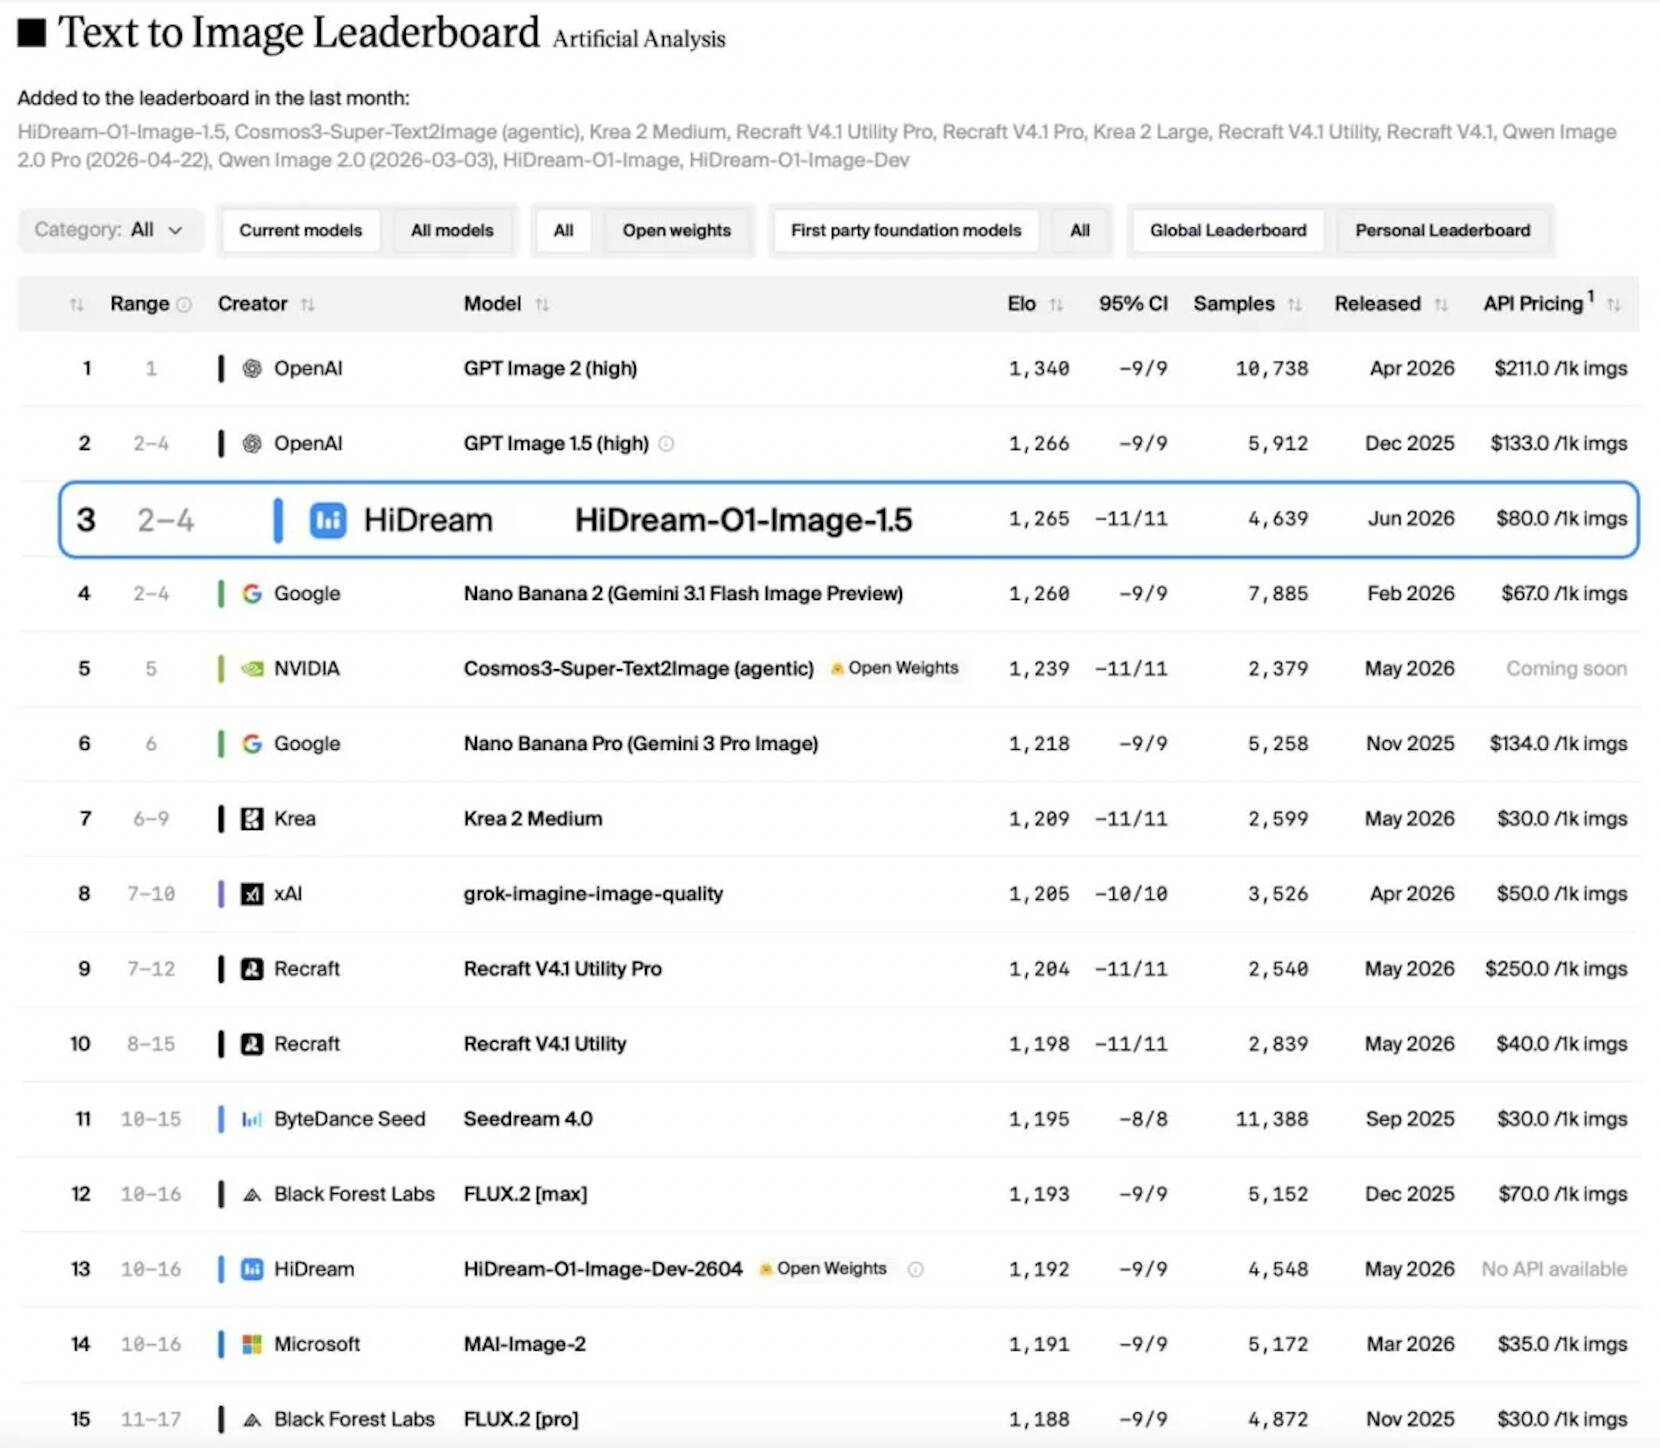Click the $250.0 /1k imgs price
1660x1448 pixels.
(1556, 969)
